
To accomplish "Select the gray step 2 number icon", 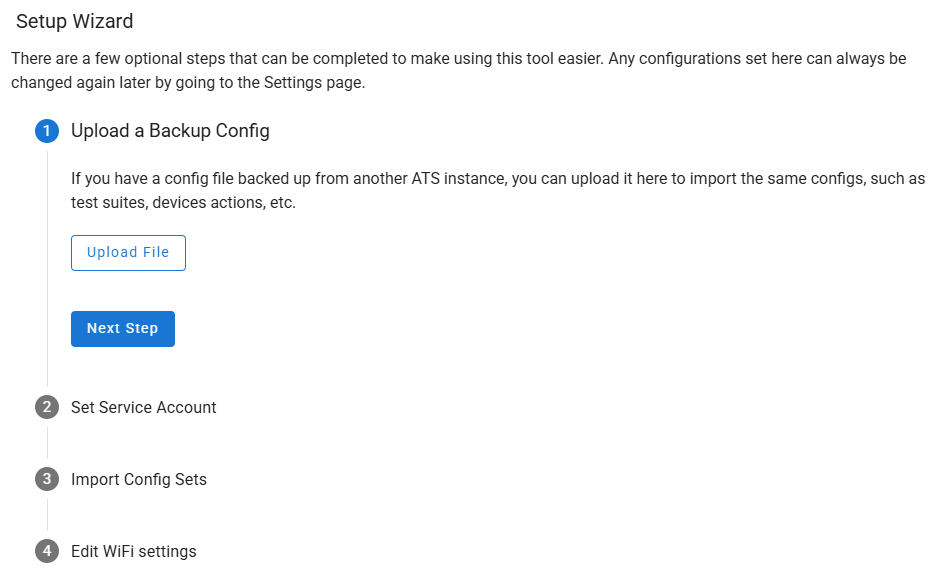I will click(x=47, y=407).
